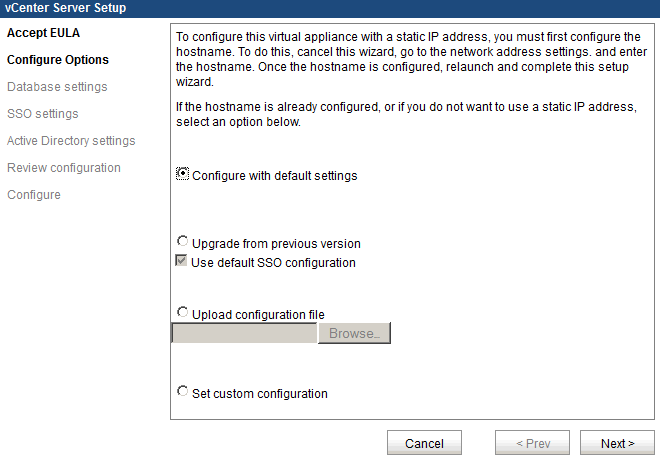Image resolution: width=660 pixels, height=459 pixels.
Task: Click the Browse button
Action: [x=353, y=333]
